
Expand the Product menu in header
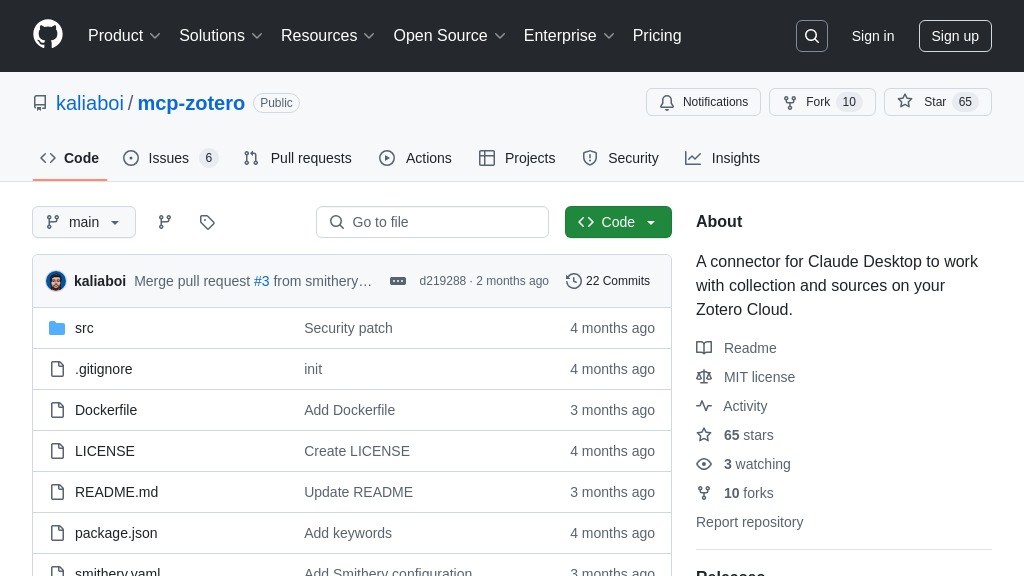(124, 36)
